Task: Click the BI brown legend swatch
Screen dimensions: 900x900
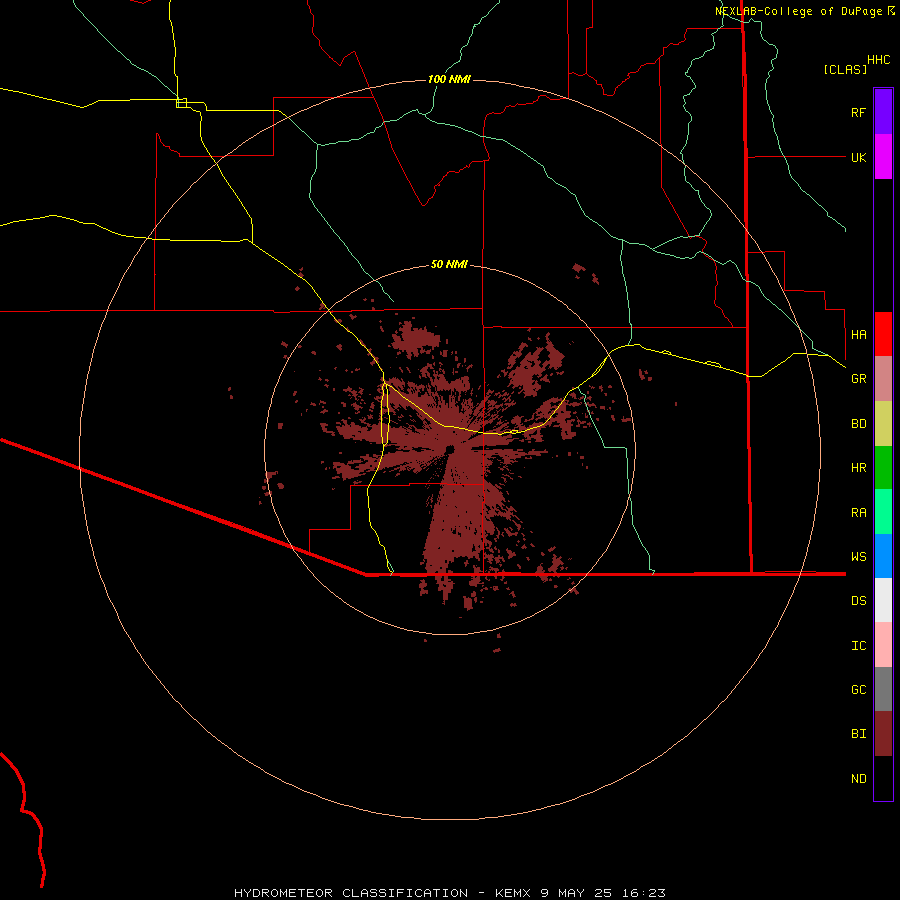Action: click(x=883, y=734)
